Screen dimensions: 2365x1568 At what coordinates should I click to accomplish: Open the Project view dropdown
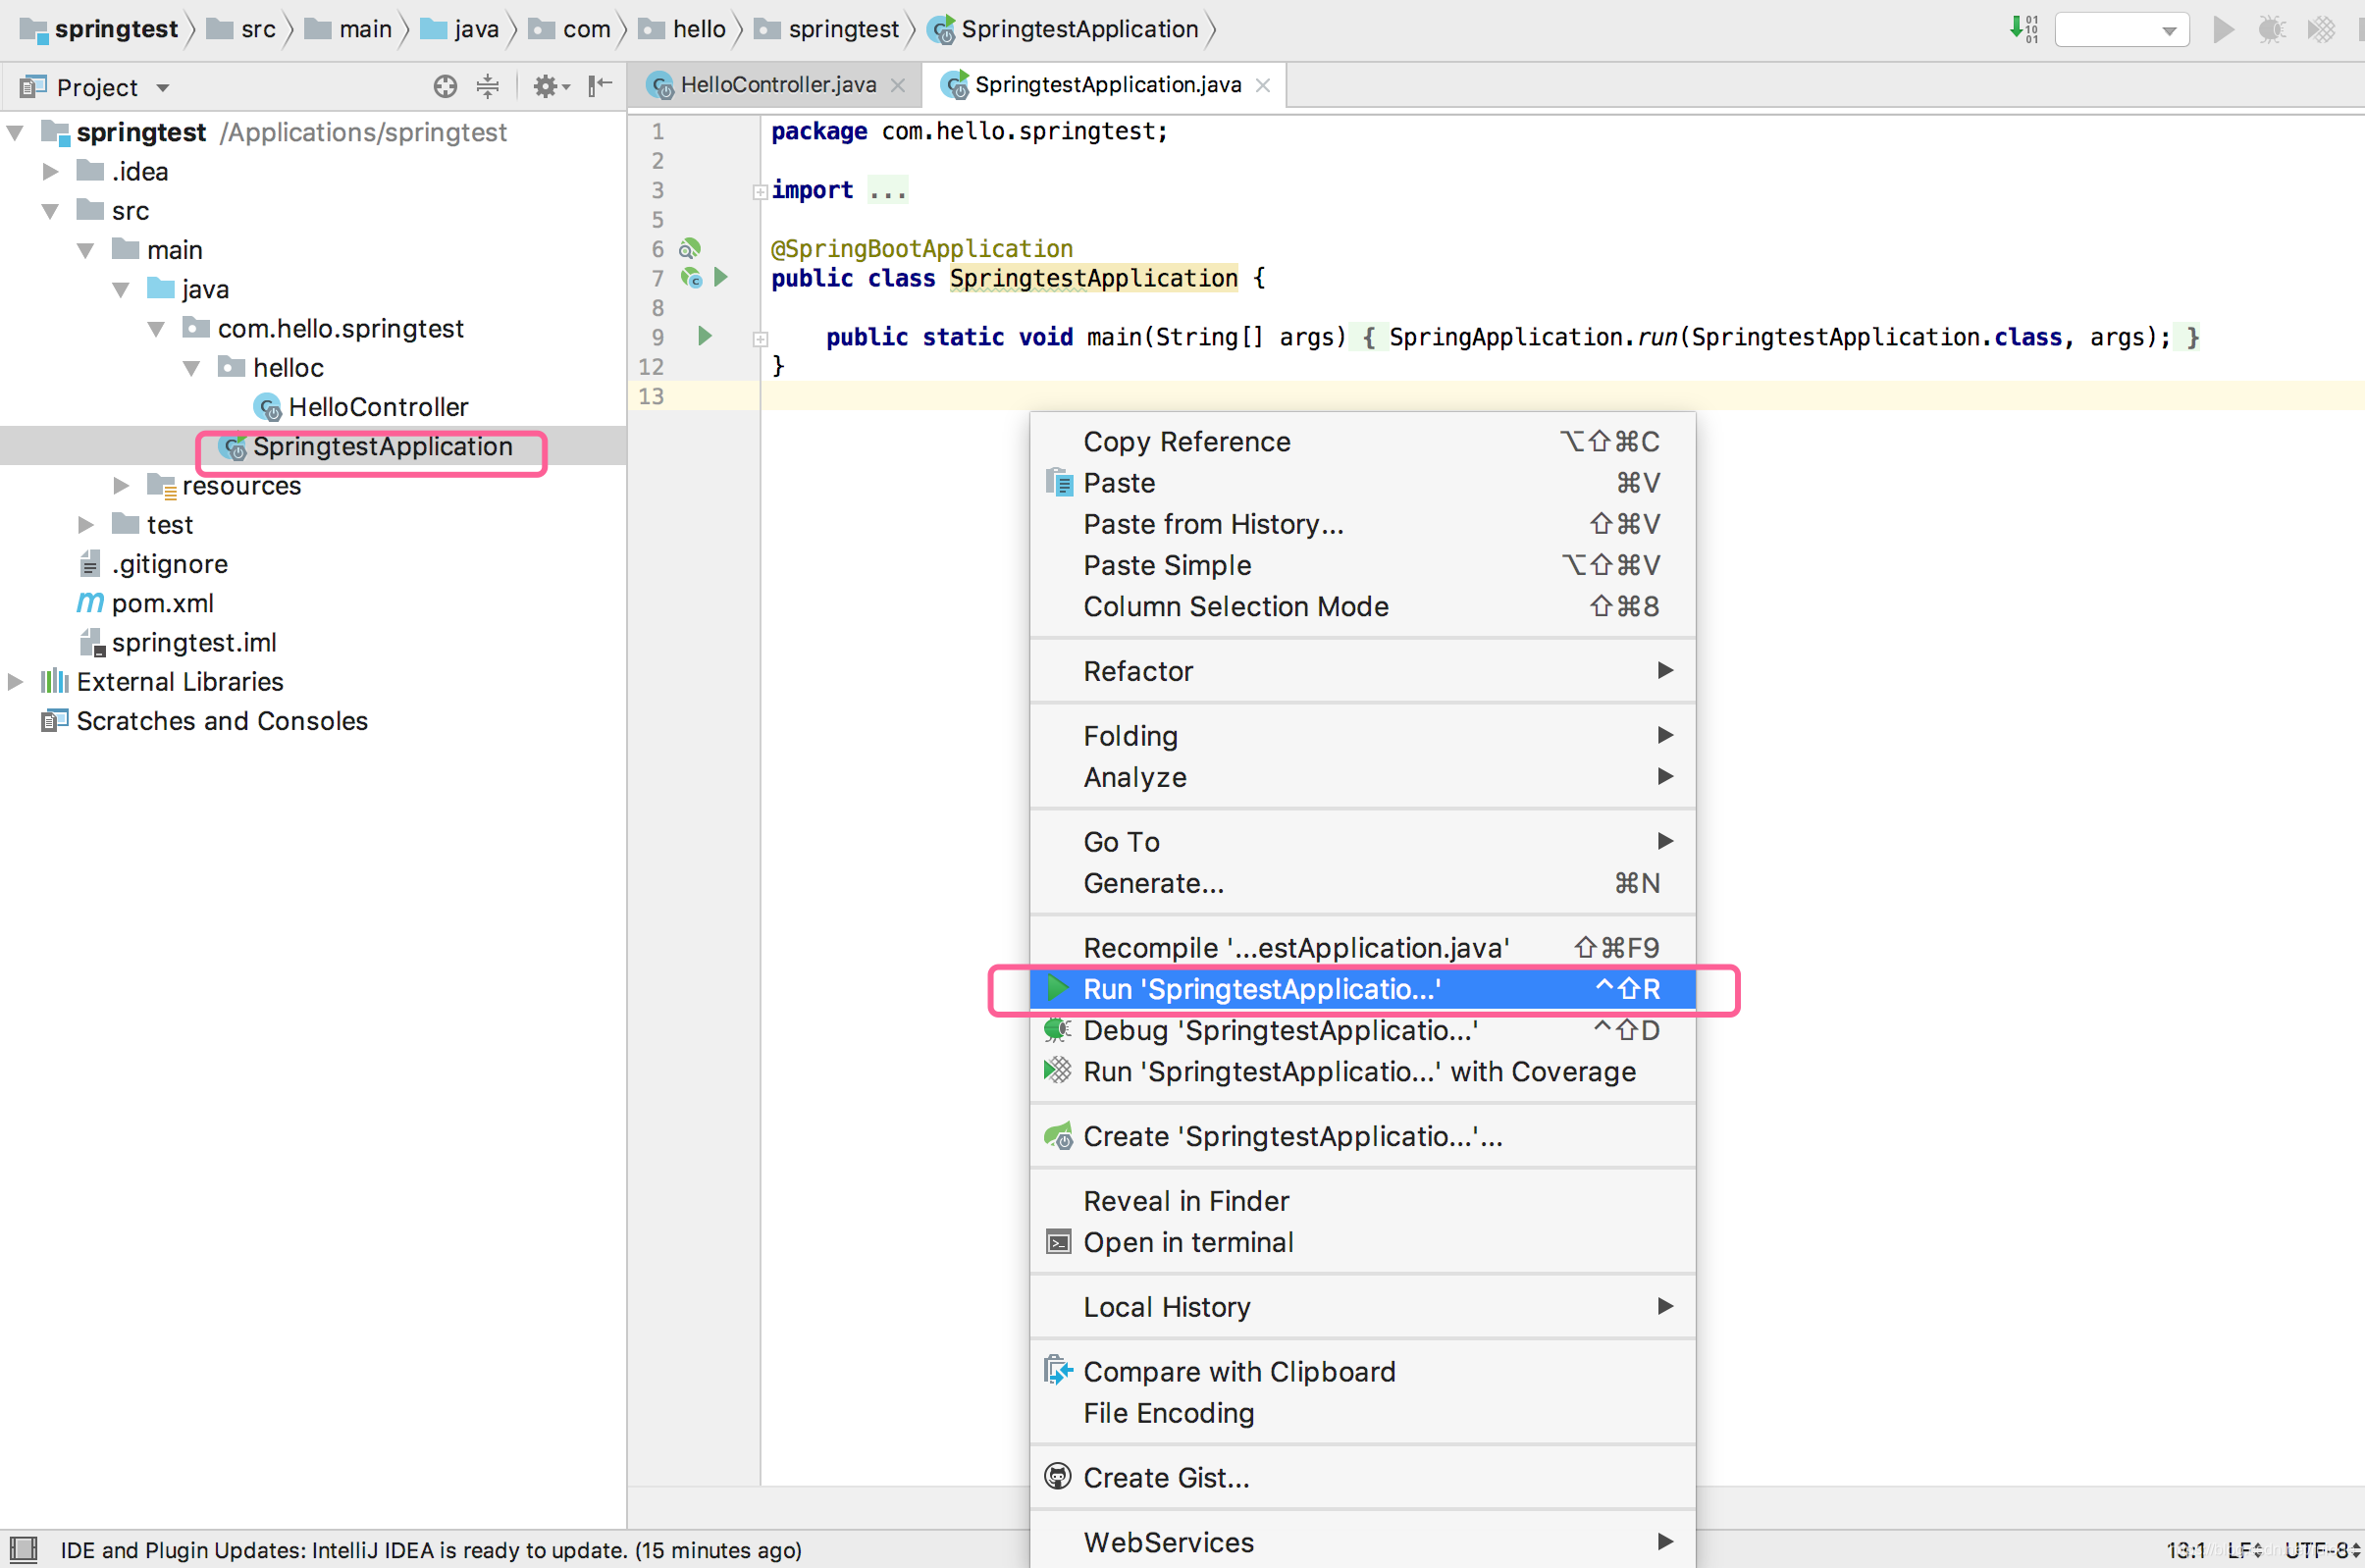pyautogui.click(x=95, y=87)
